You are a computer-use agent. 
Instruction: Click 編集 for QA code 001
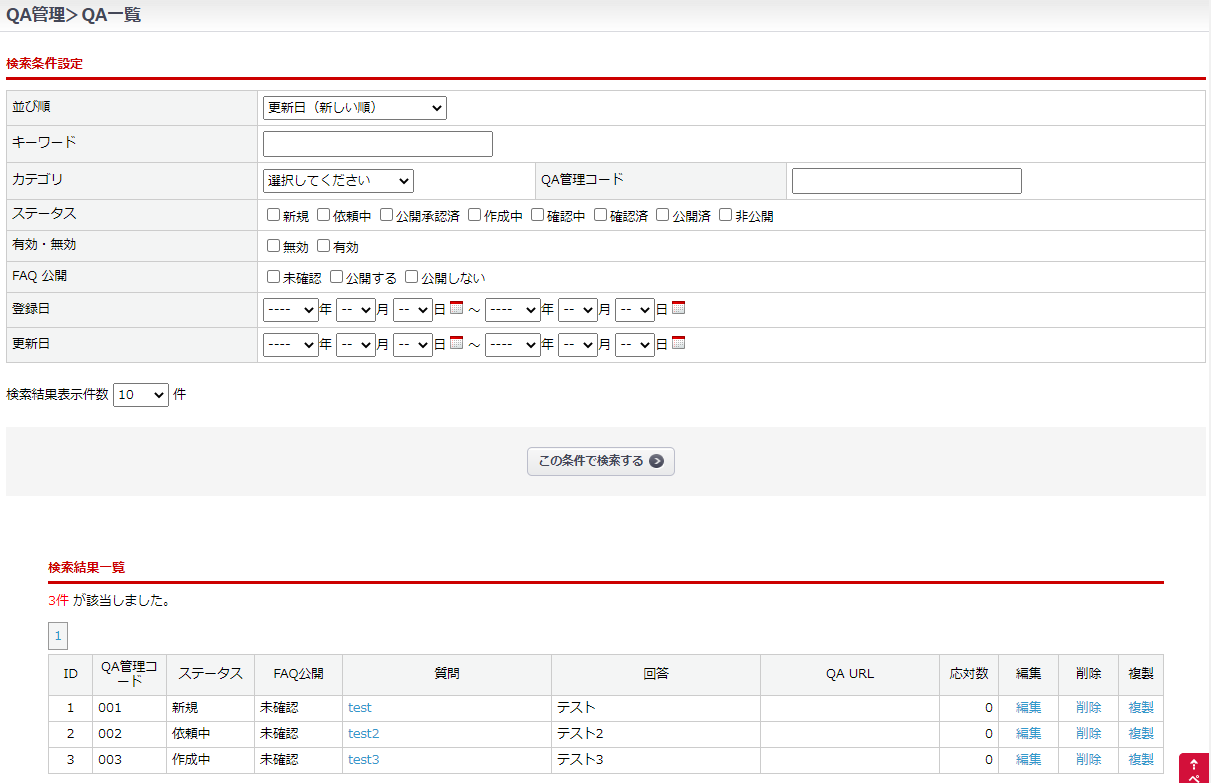coord(1028,708)
